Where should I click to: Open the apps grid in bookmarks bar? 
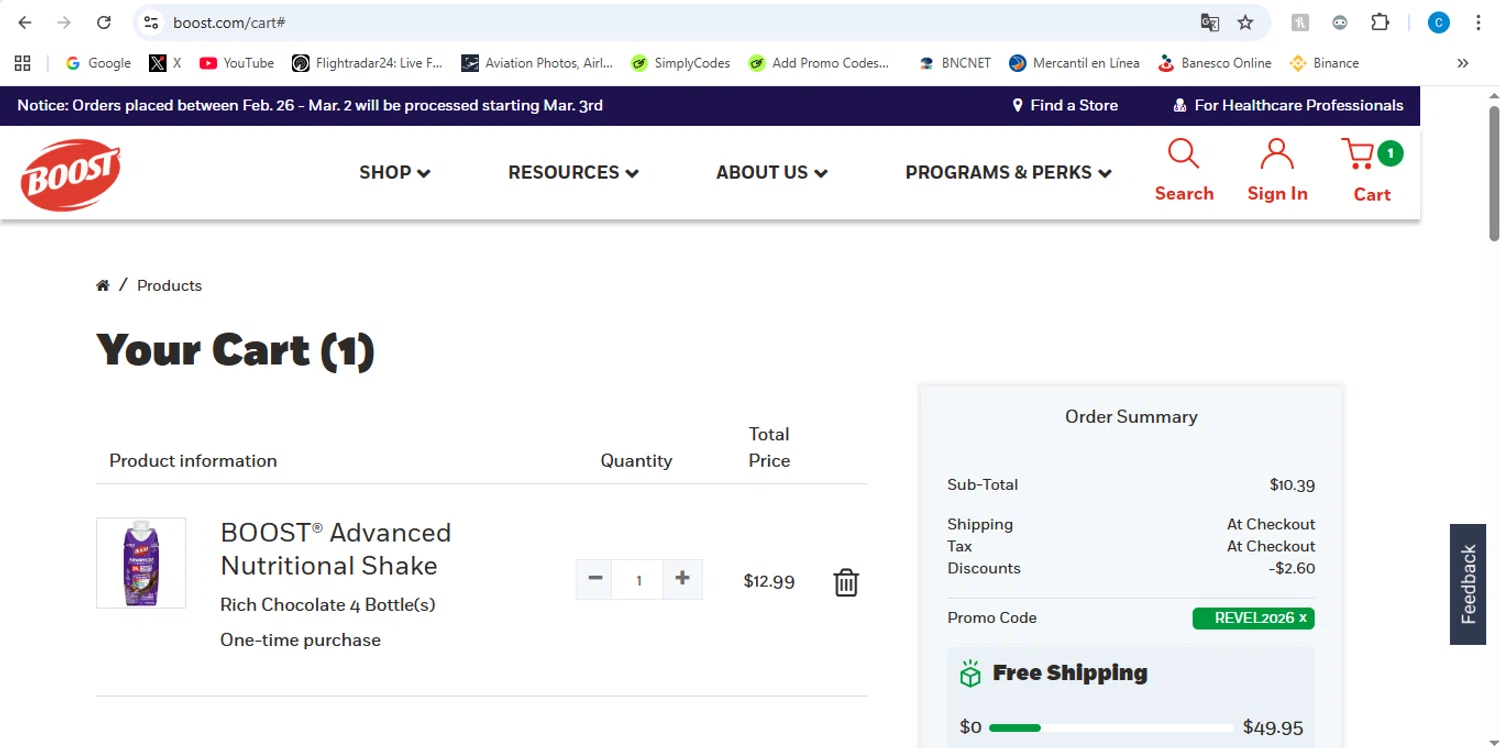click(22, 63)
